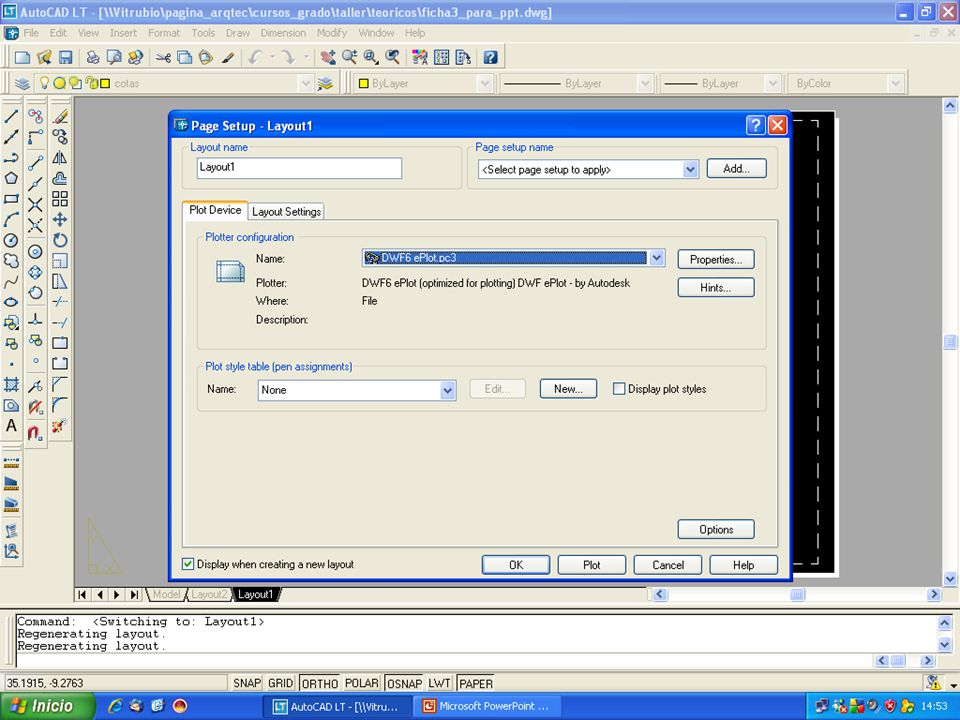Click the Options button
This screenshot has width=960, height=720.
pos(716,530)
